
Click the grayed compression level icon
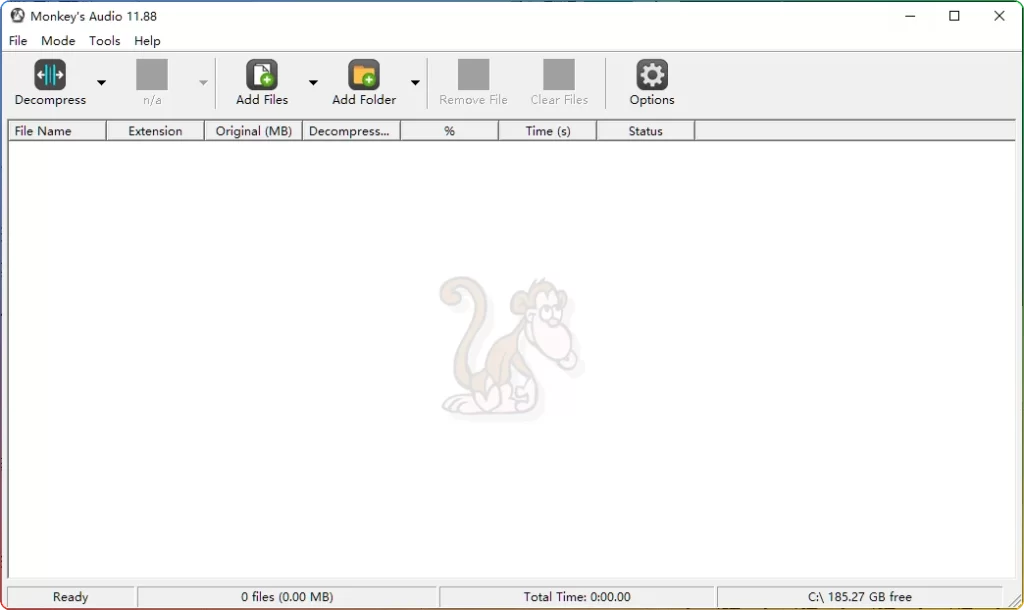tap(152, 75)
